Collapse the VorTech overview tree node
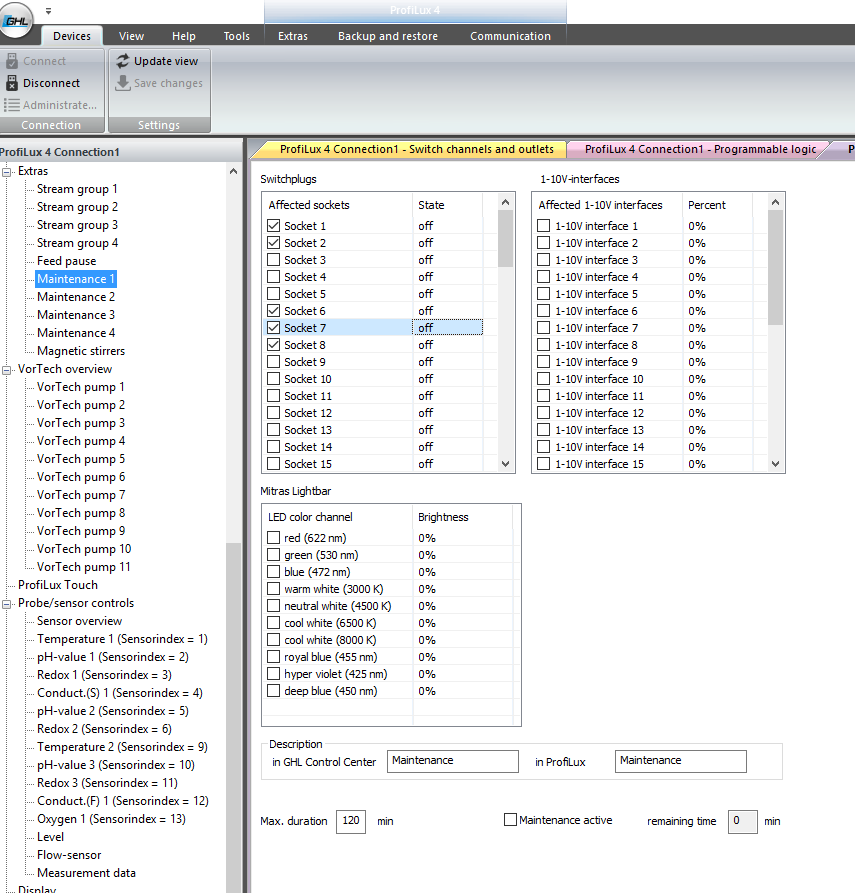 click(7, 370)
